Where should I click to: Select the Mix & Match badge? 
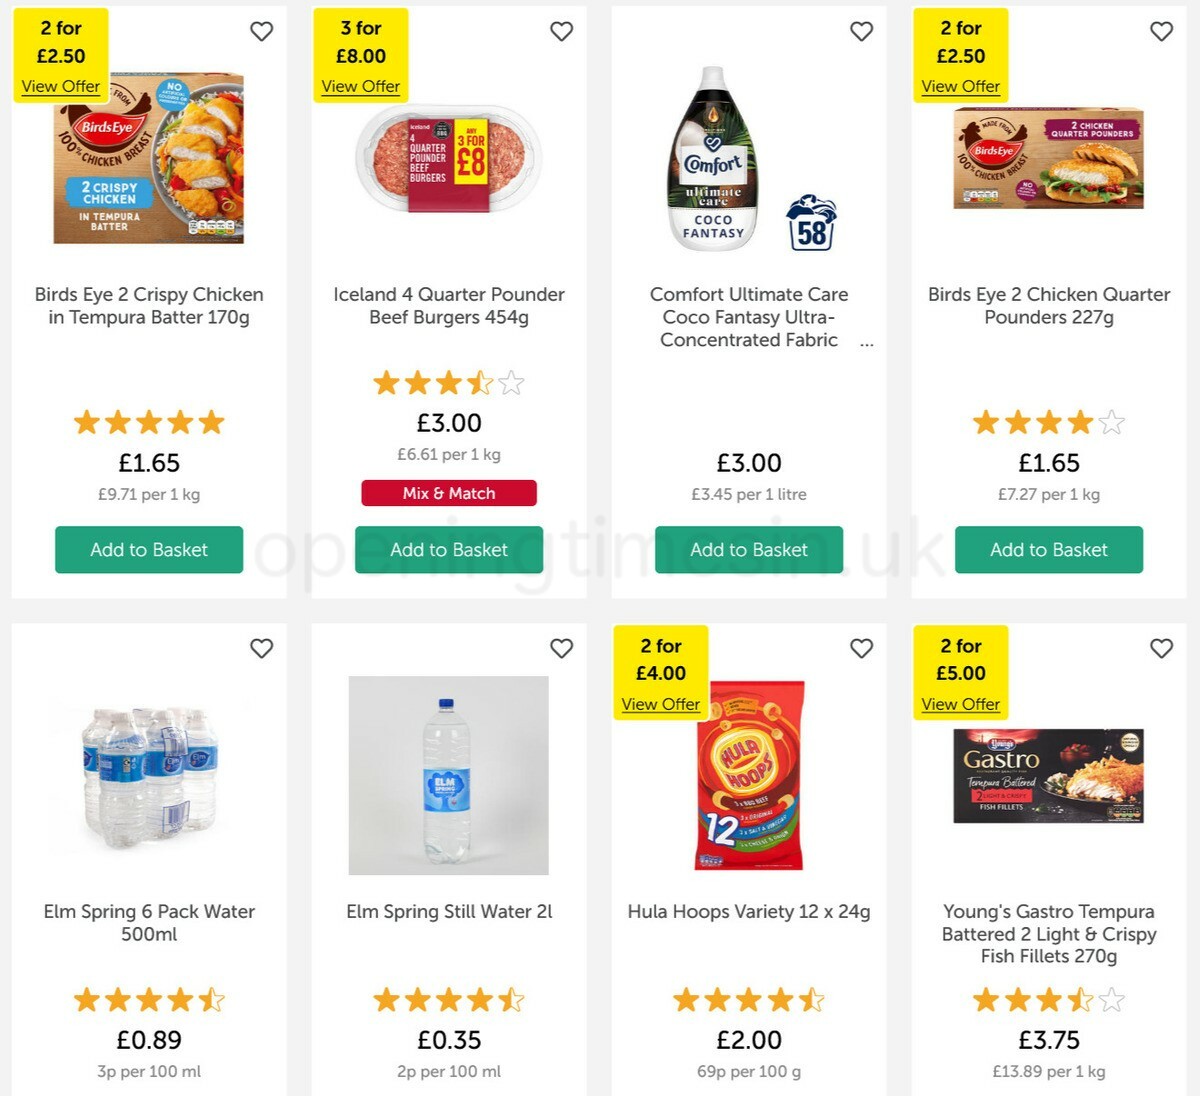(x=448, y=492)
